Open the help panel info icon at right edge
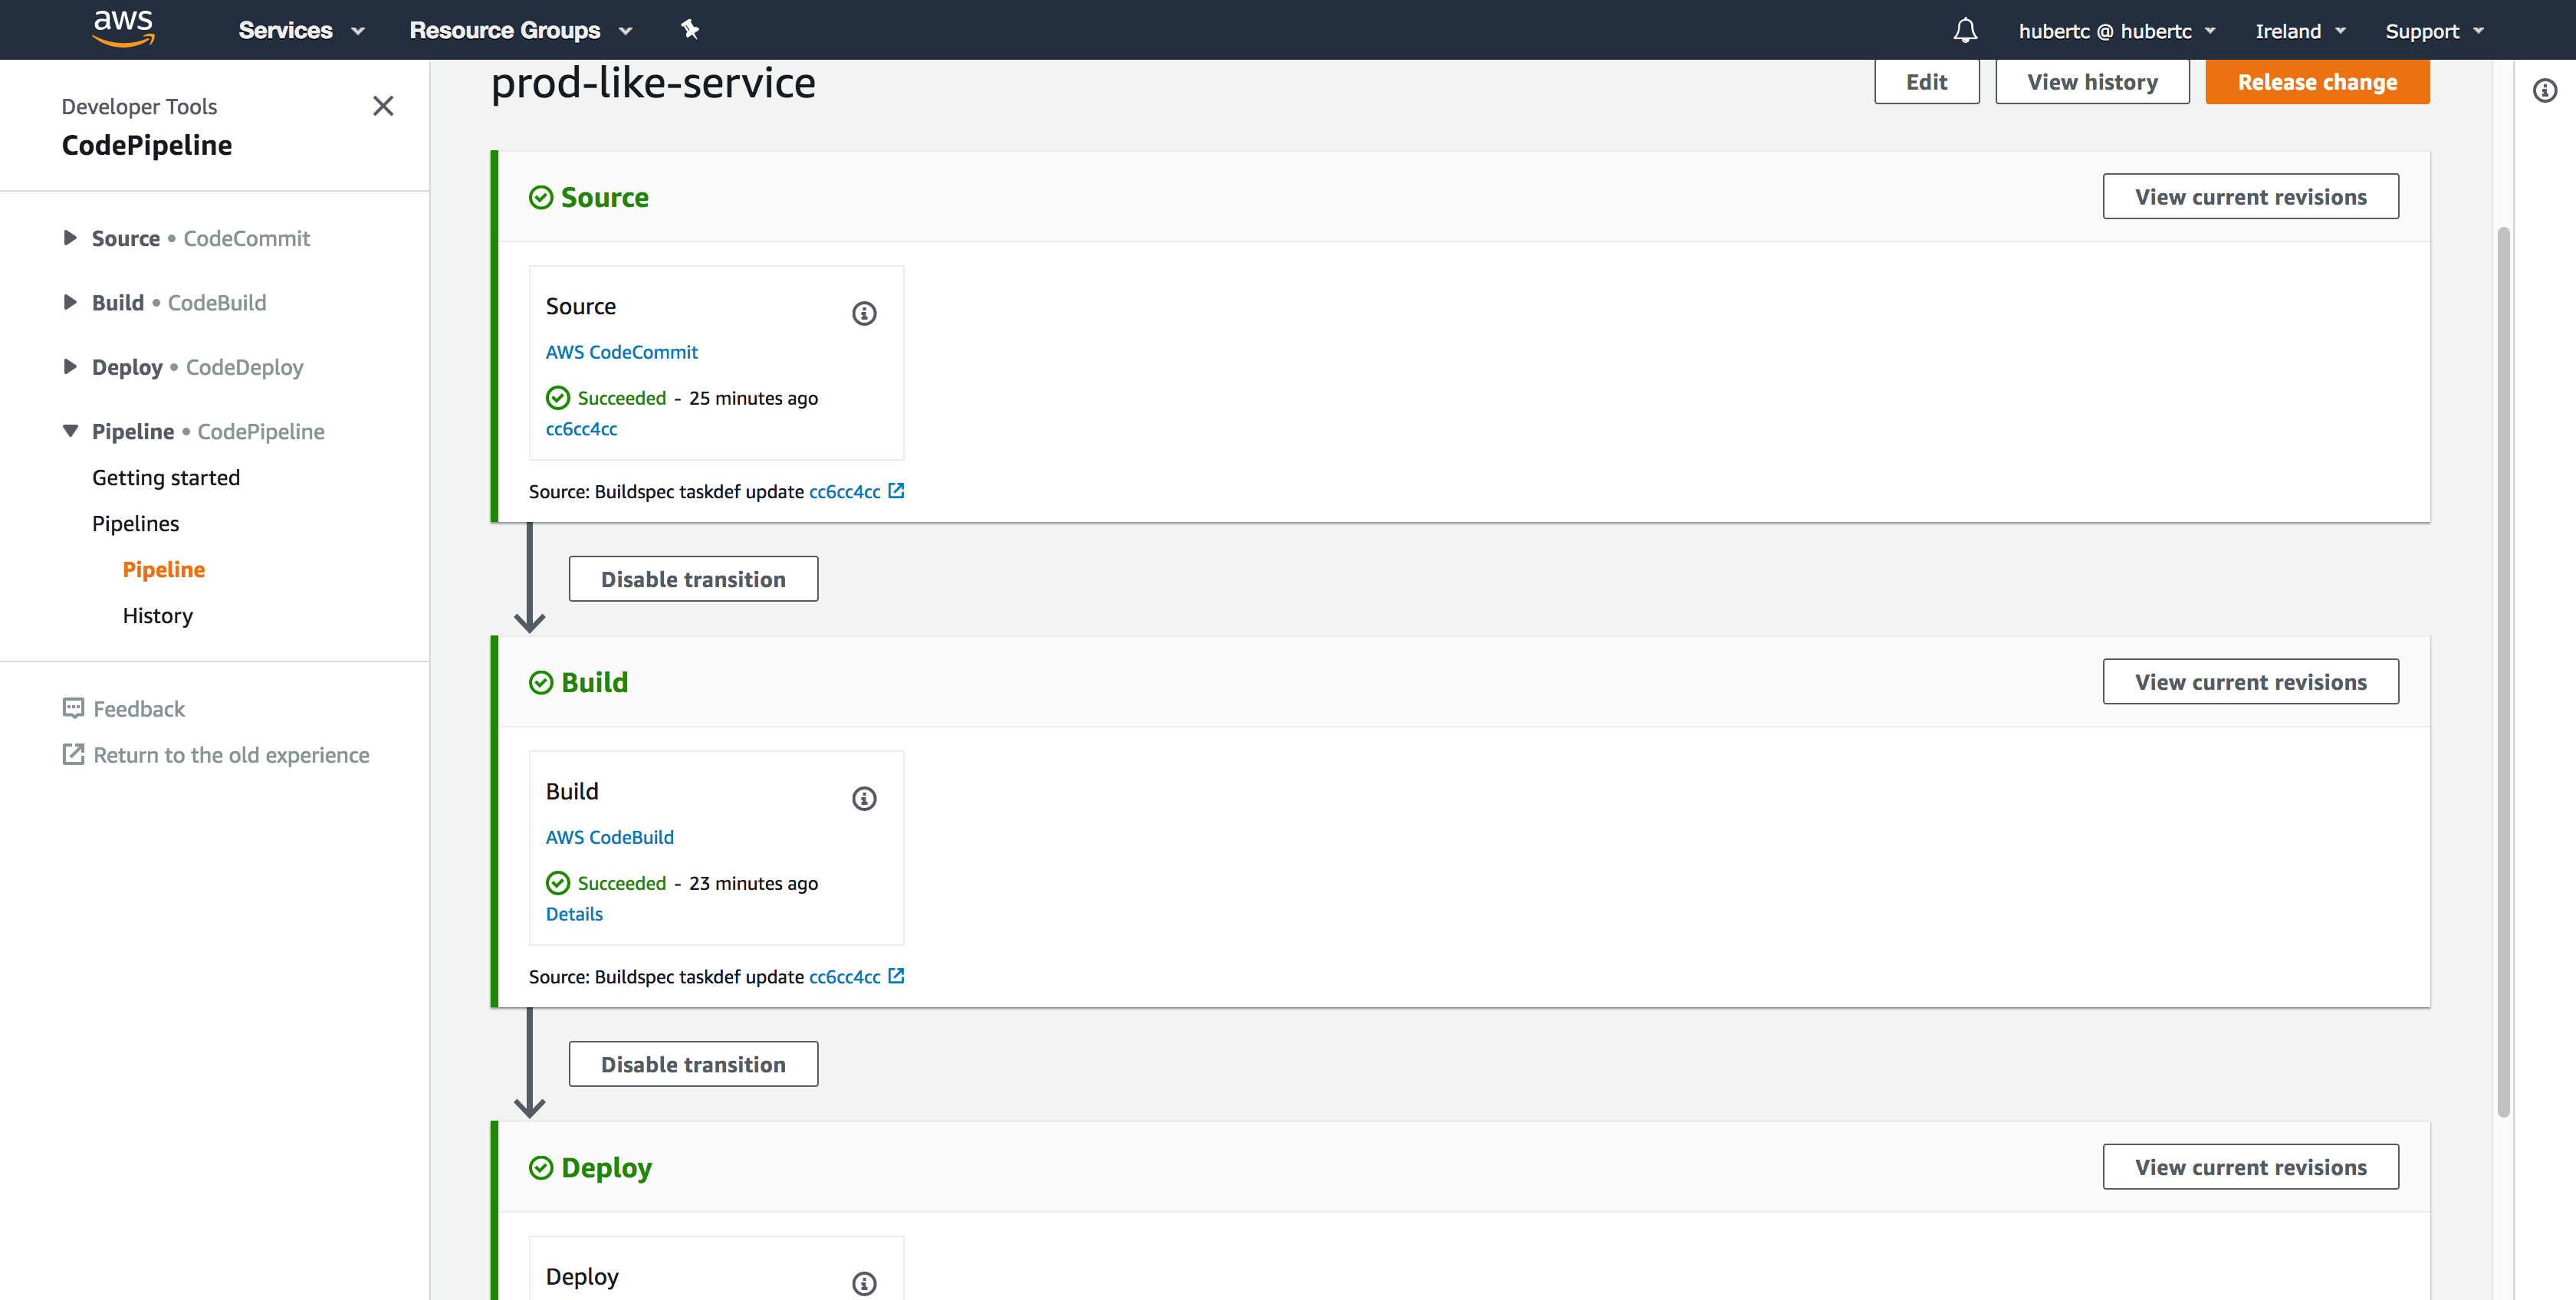 coord(2544,91)
